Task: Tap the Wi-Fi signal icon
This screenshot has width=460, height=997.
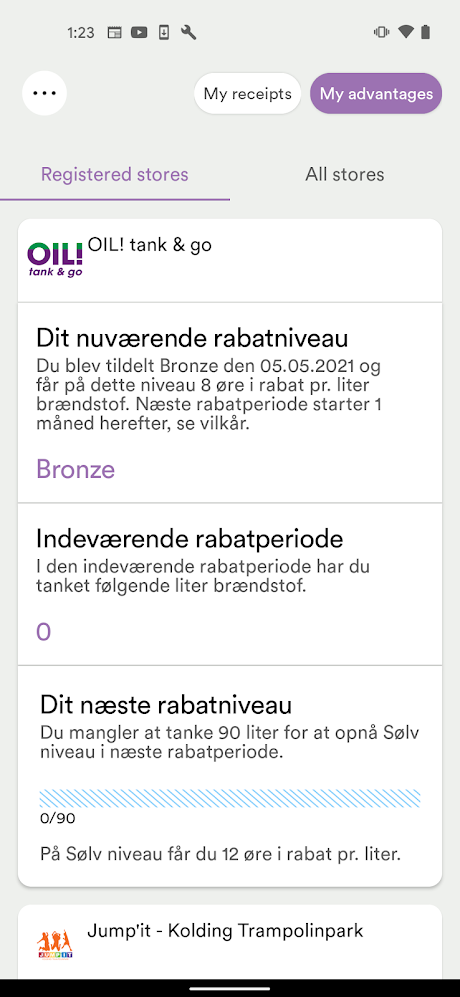Action: click(405, 32)
